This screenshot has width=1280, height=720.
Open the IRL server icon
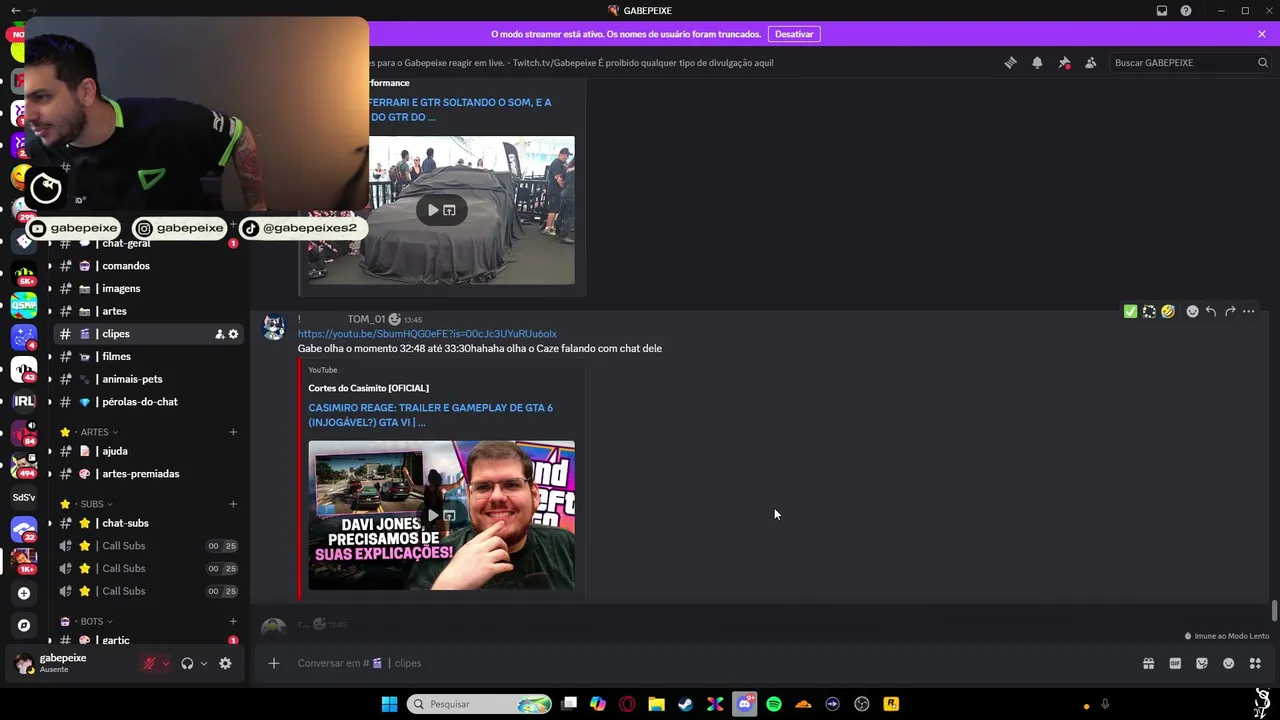pyautogui.click(x=24, y=401)
